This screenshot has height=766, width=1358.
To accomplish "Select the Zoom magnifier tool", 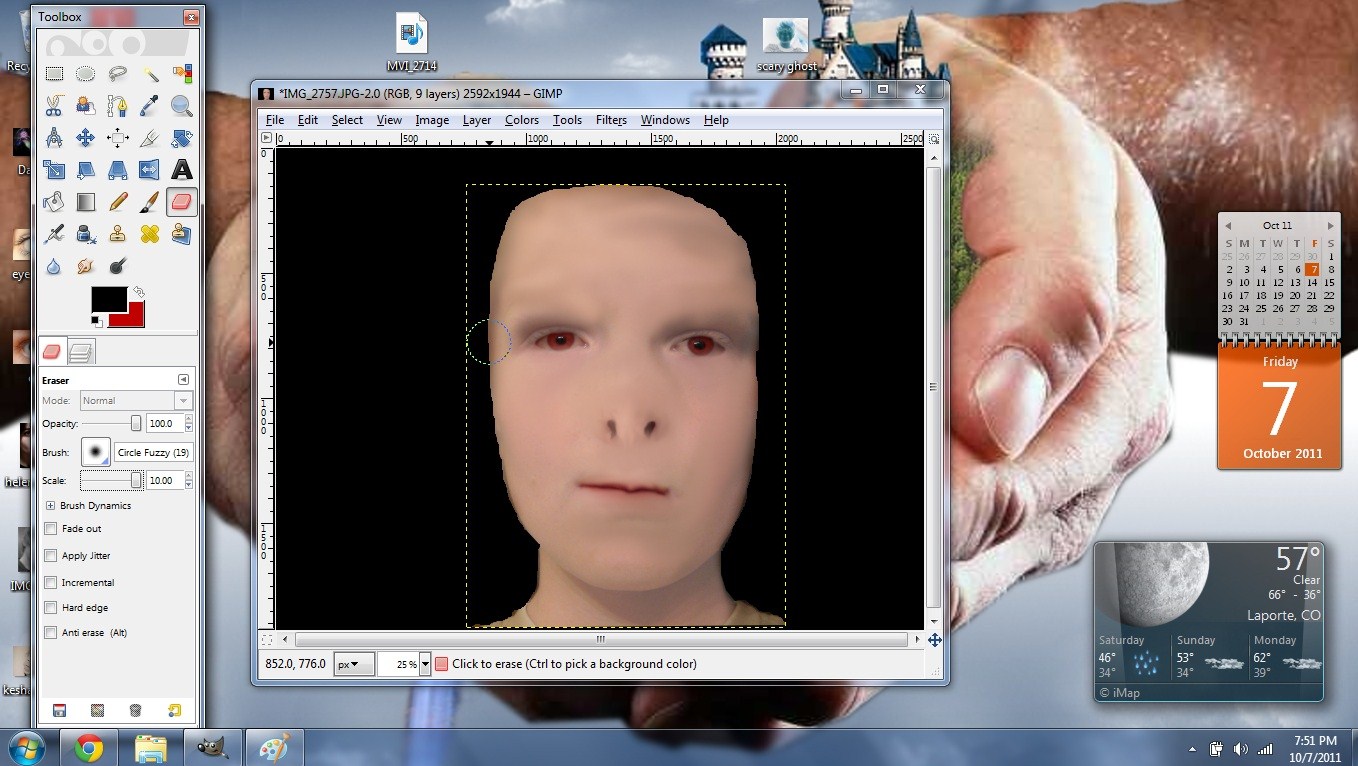I will point(182,106).
